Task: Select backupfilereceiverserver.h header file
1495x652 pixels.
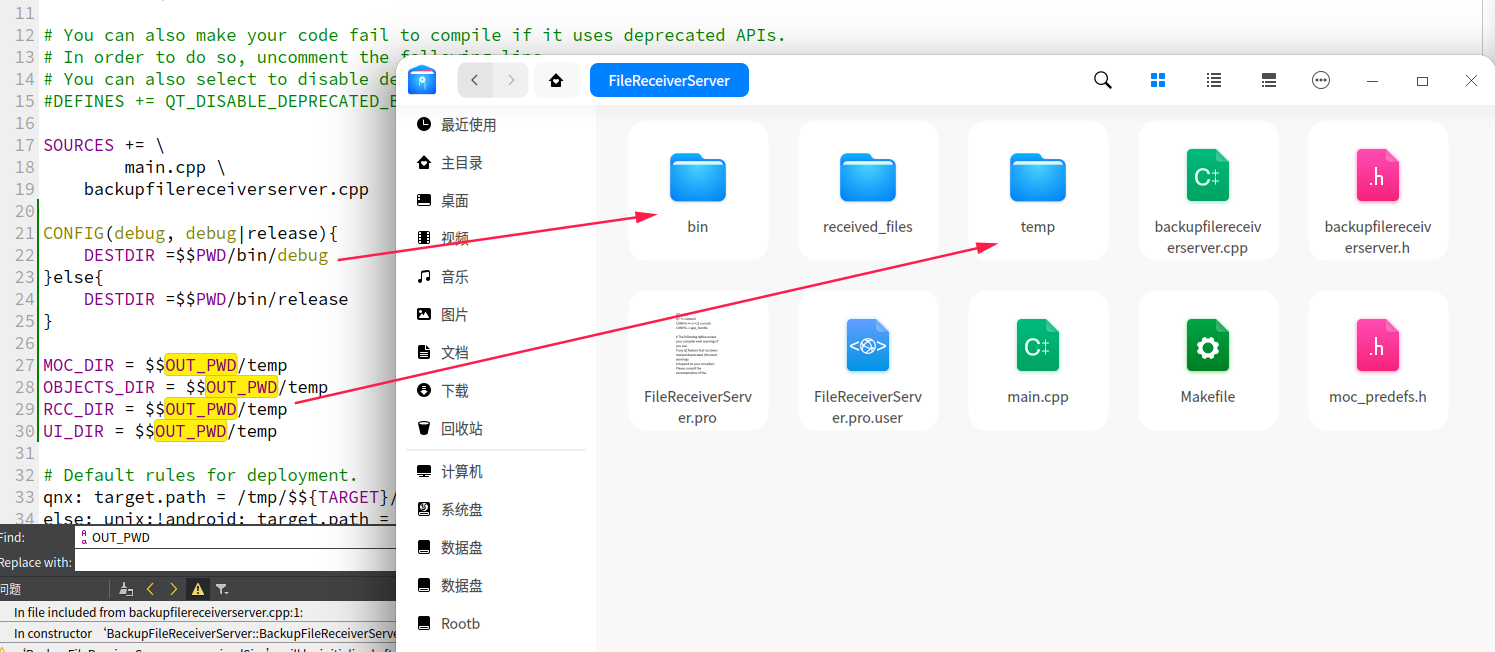Action: click(x=1378, y=191)
